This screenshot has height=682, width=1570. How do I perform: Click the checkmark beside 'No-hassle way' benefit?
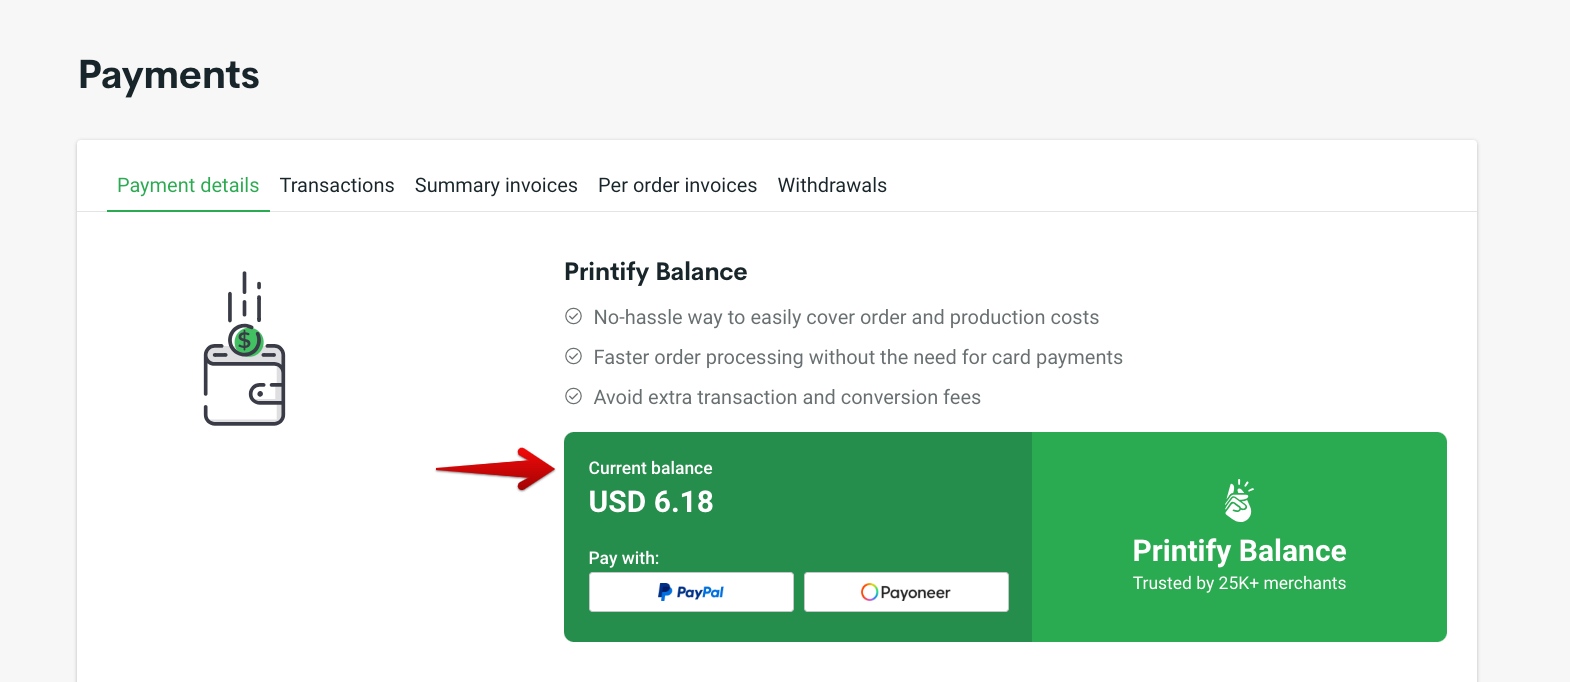[x=573, y=316]
